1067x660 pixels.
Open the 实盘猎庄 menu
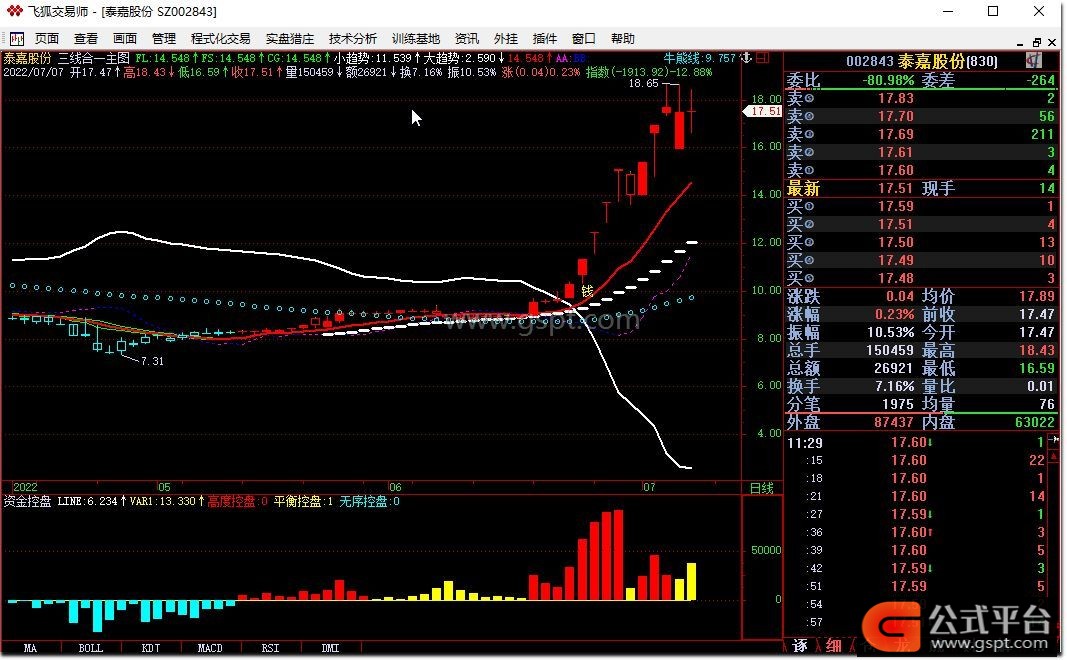pos(290,39)
